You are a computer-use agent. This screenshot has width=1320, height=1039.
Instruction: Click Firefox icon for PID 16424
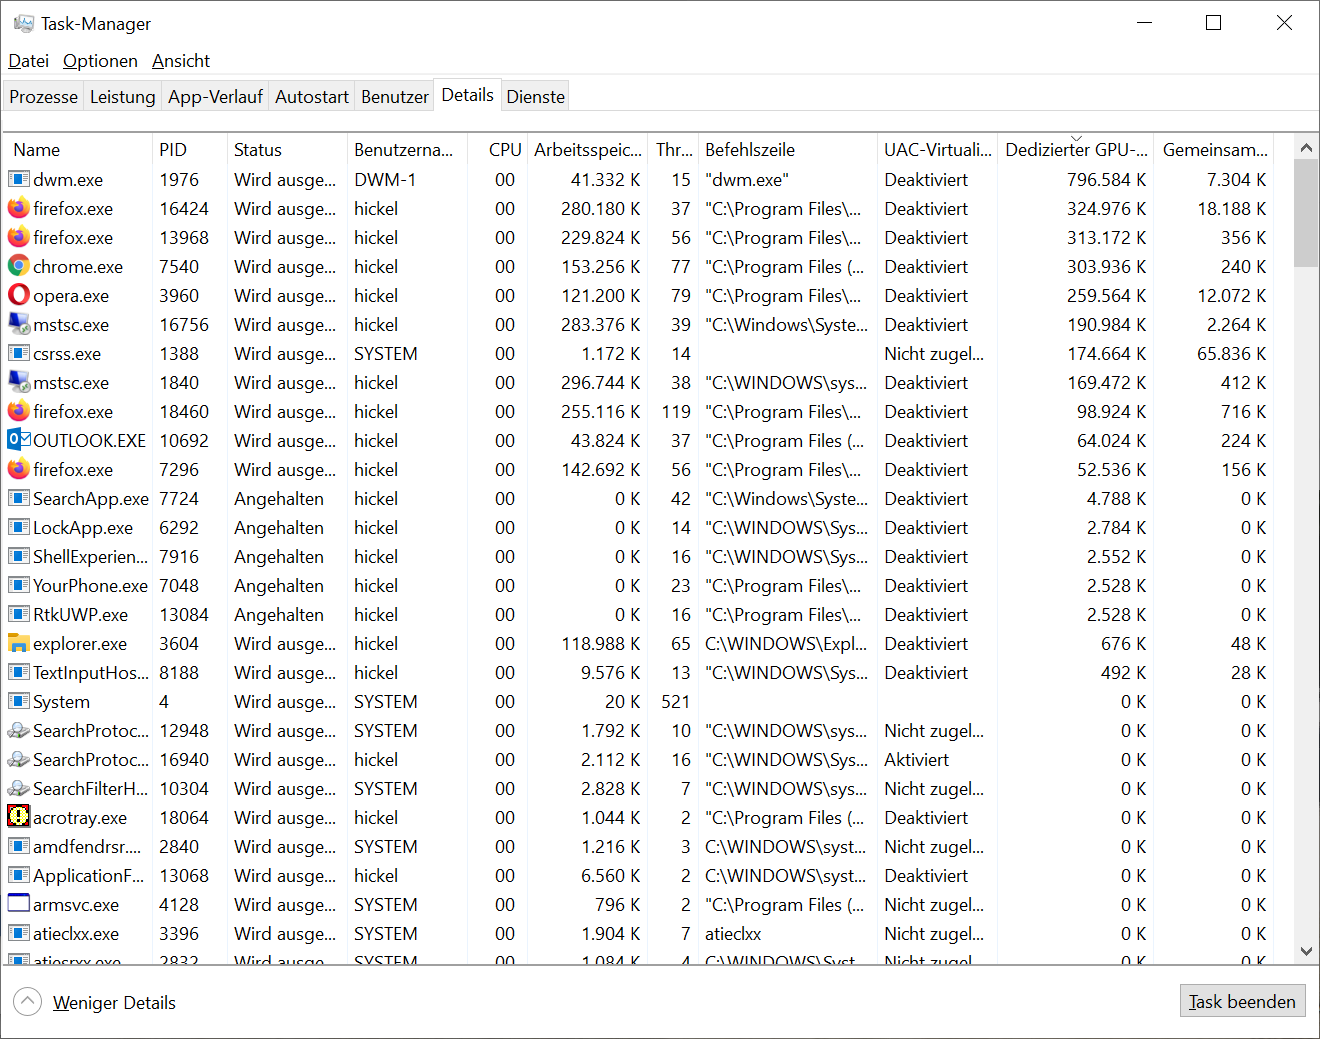[x=19, y=209]
